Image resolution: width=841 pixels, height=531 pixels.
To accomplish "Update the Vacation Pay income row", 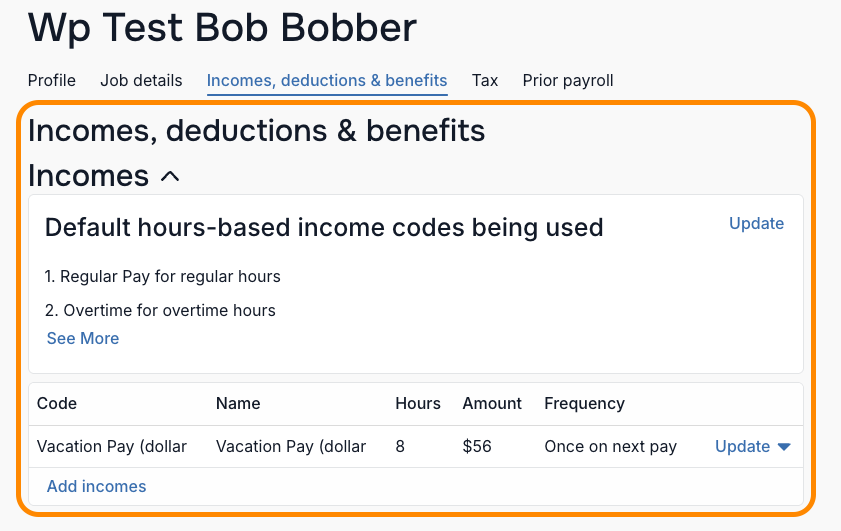I will click(x=742, y=446).
